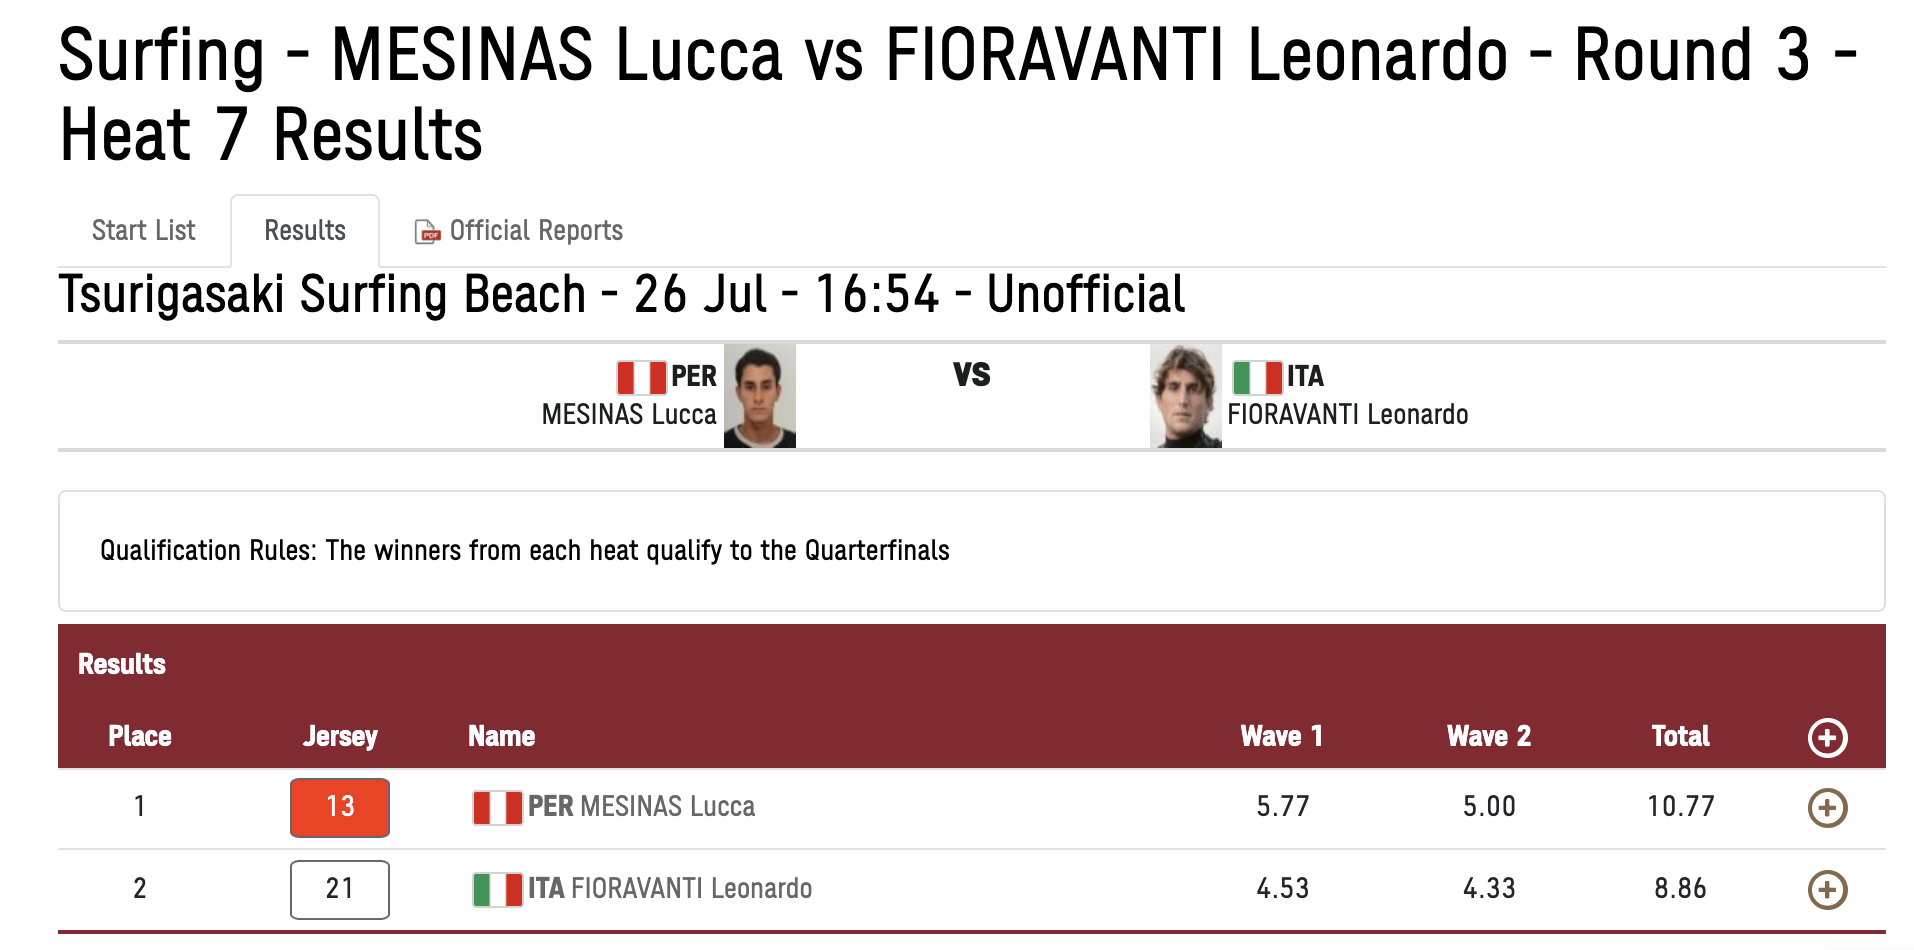Screen dimensions: 1914x950
Task: Click the PDF icon beside Official Reports
Action: [x=428, y=232]
